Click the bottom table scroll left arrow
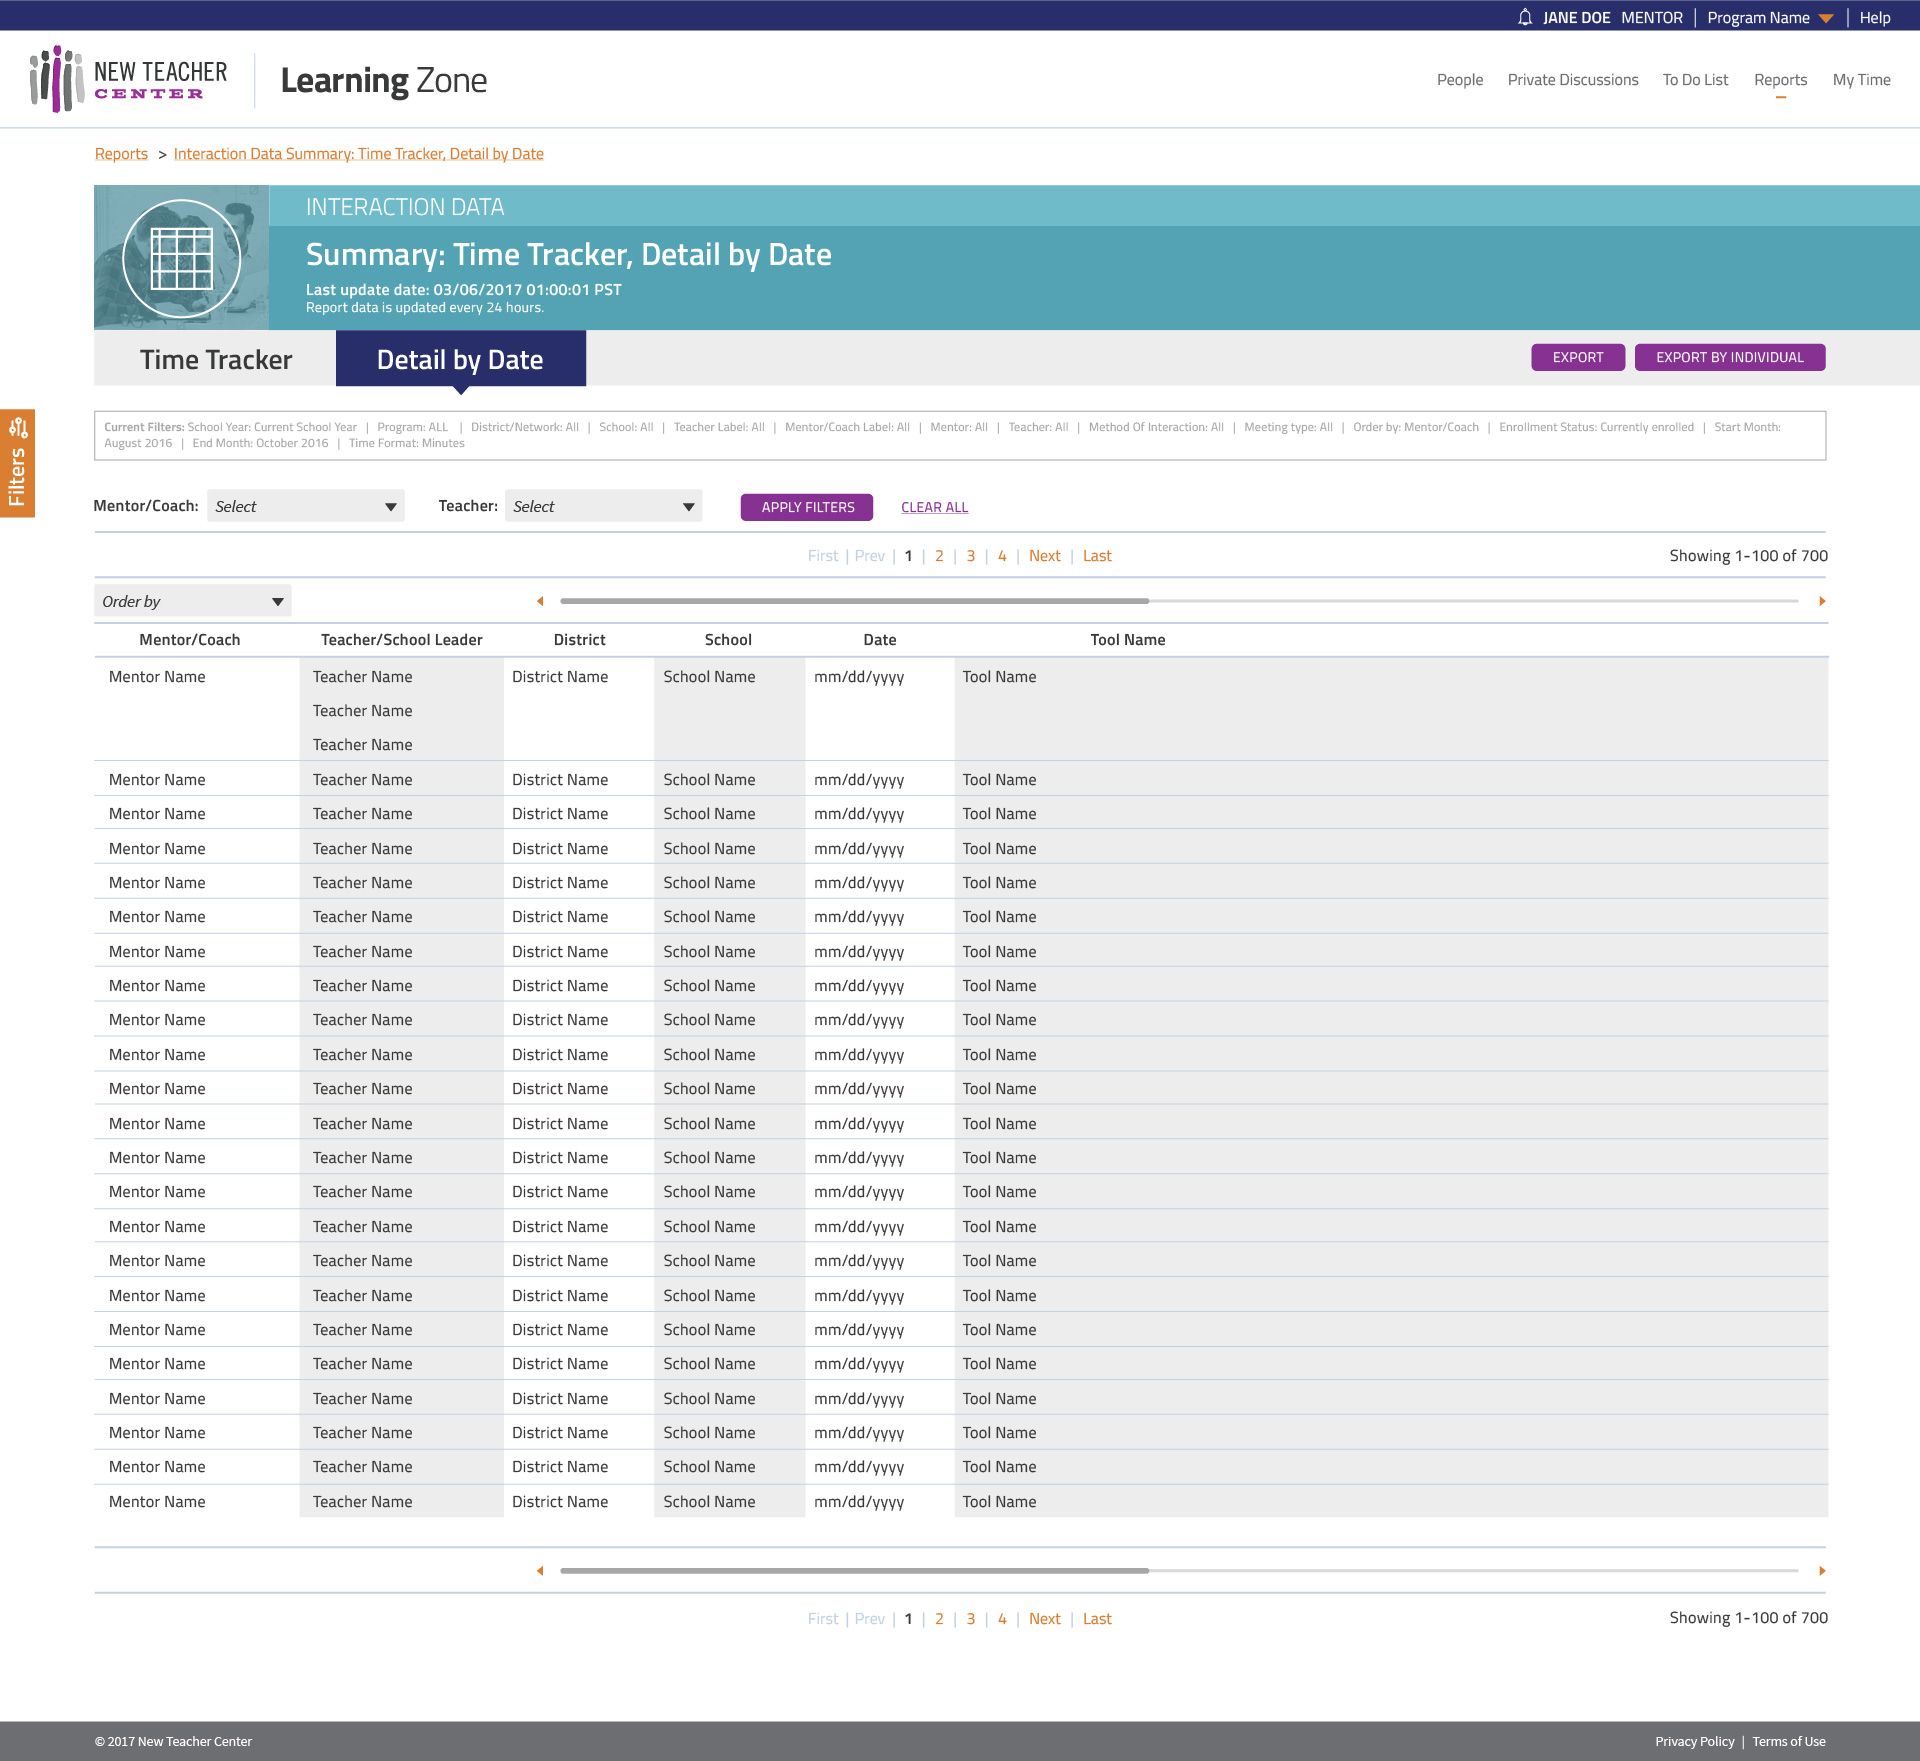The height and width of the screenshot is (1761, 1920). 540,1571
